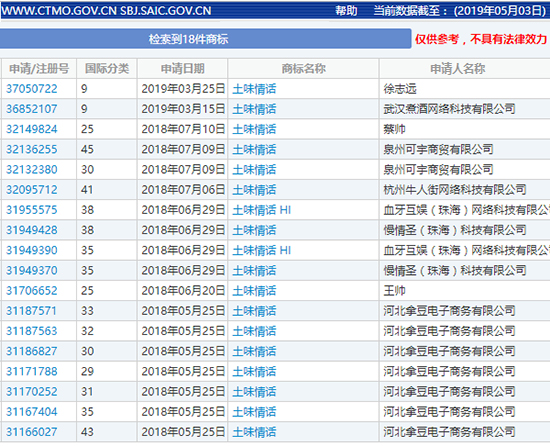Open registration number 31949428 link

(32, 230)
